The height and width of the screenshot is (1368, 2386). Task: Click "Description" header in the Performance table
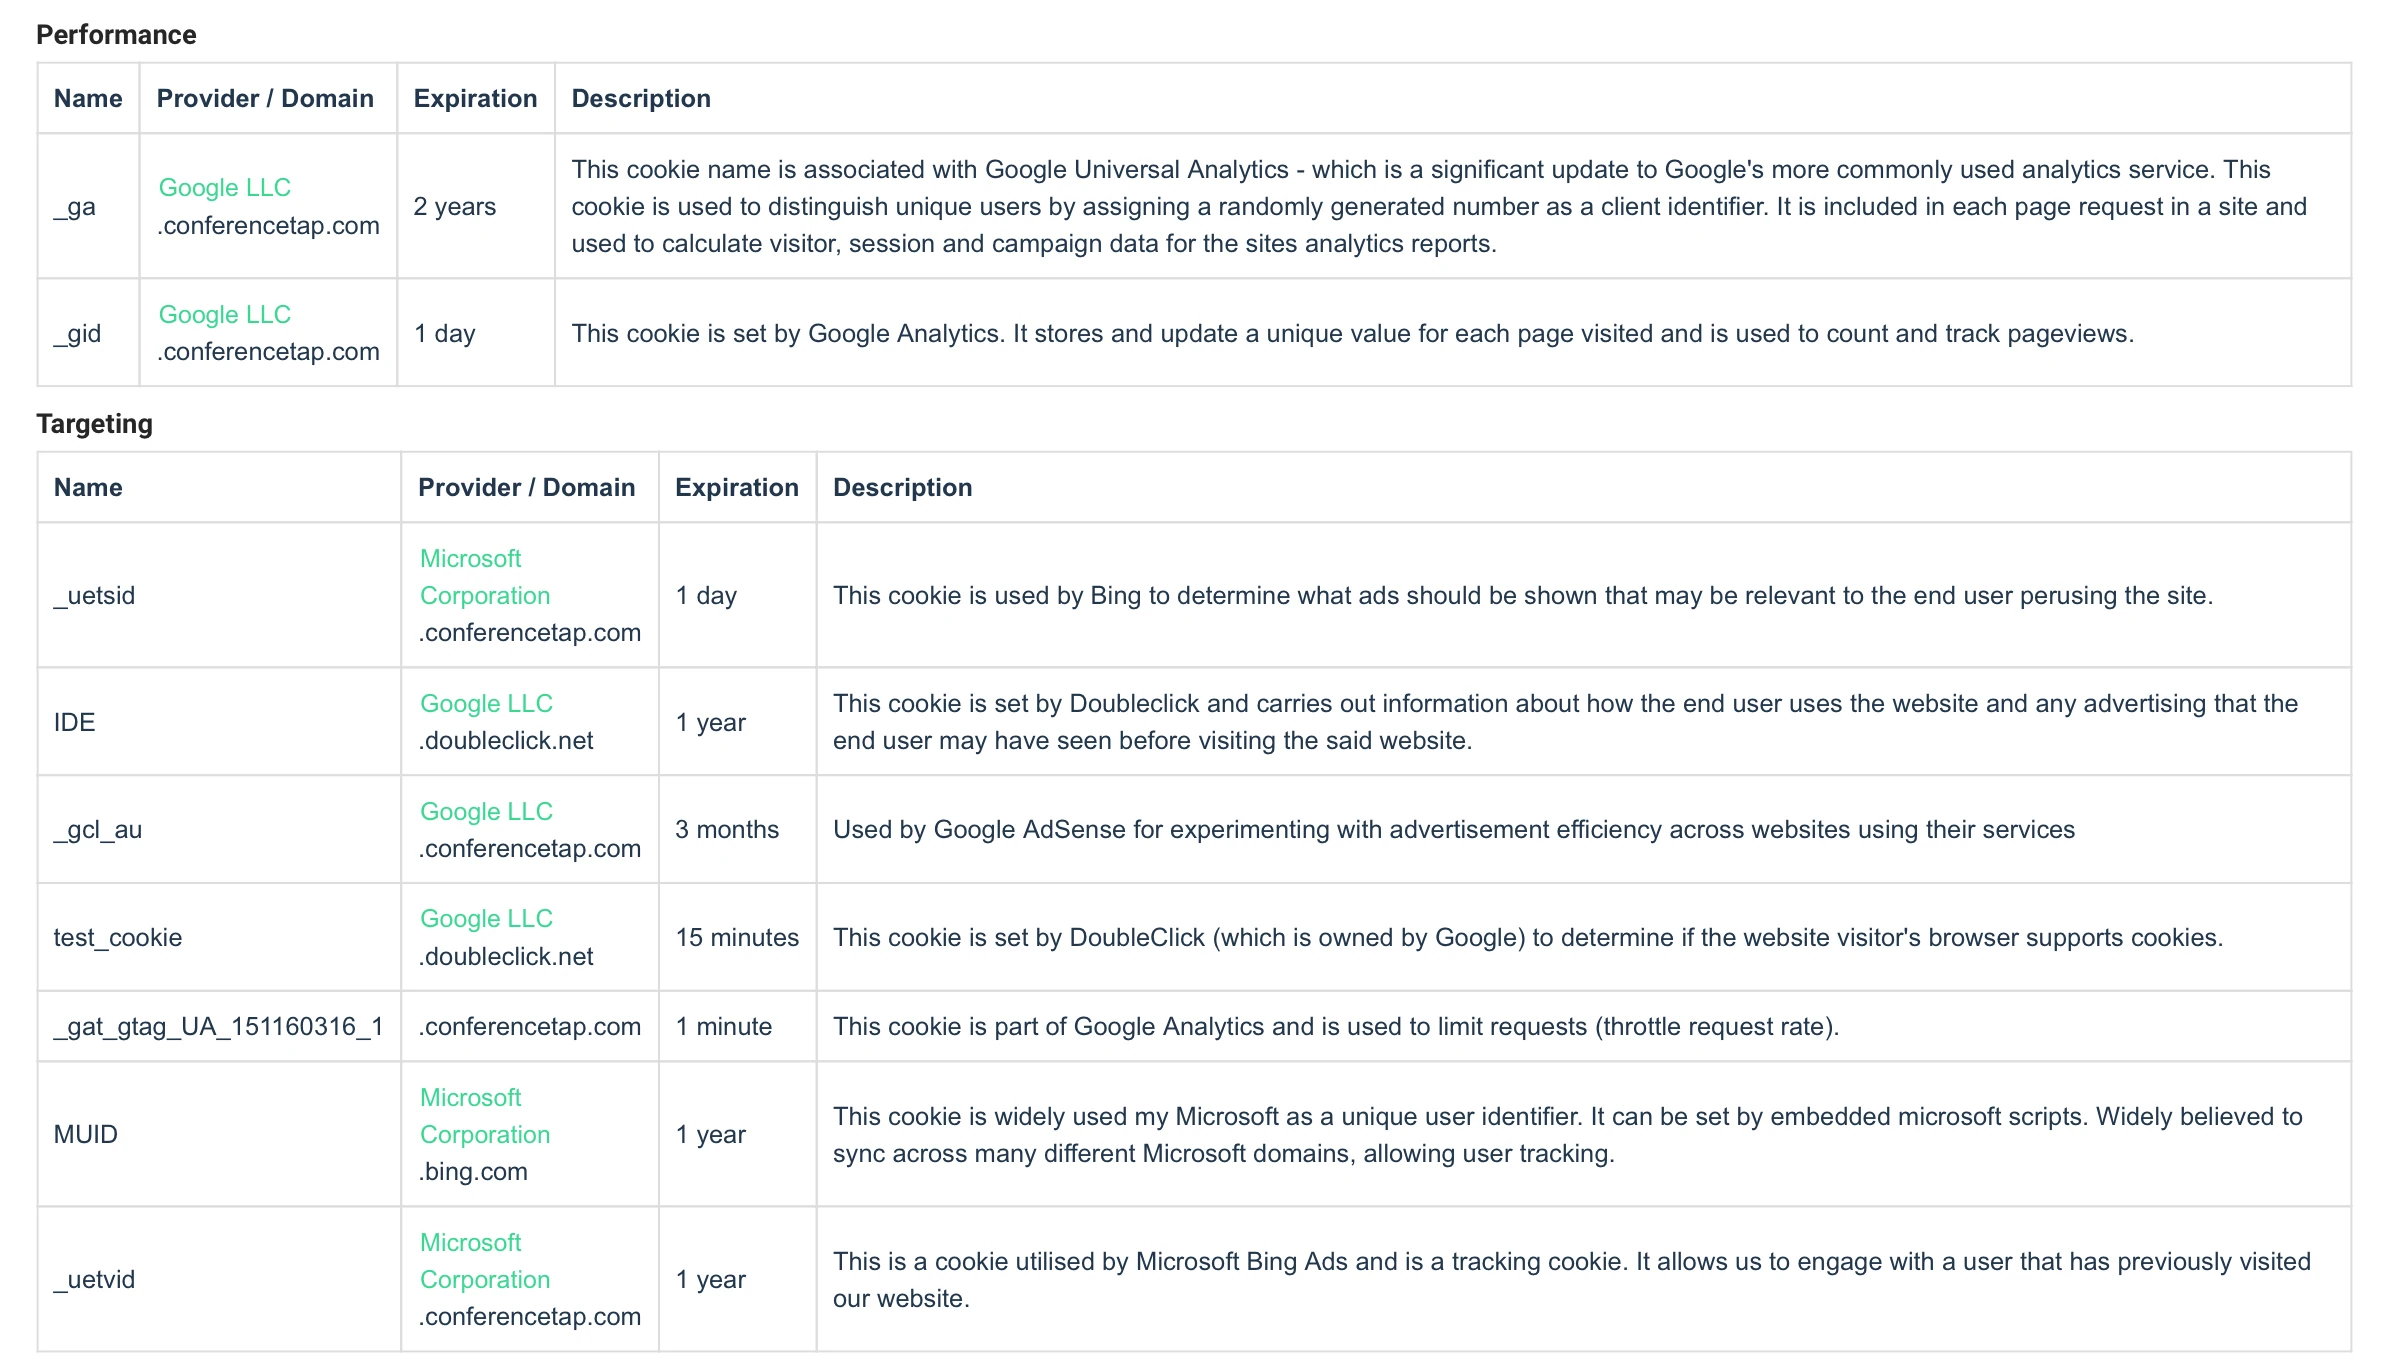click(641, 99)
